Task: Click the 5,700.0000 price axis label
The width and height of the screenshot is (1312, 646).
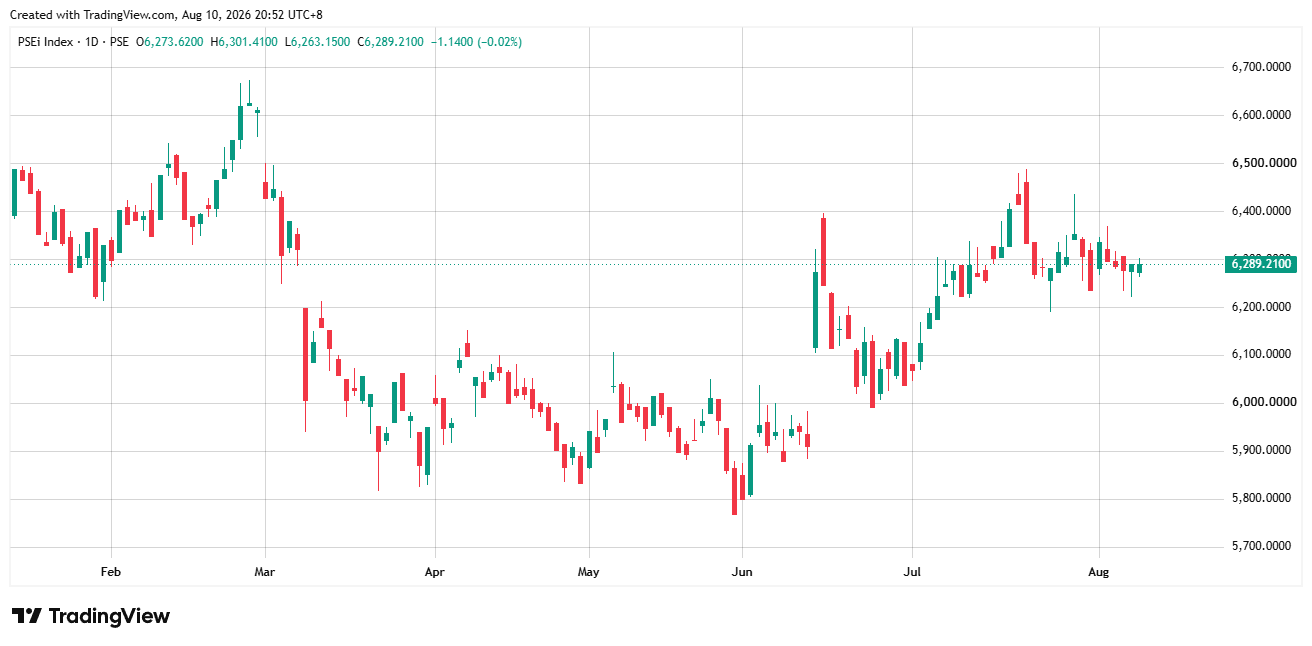Action: click(x=1260, y=547)
